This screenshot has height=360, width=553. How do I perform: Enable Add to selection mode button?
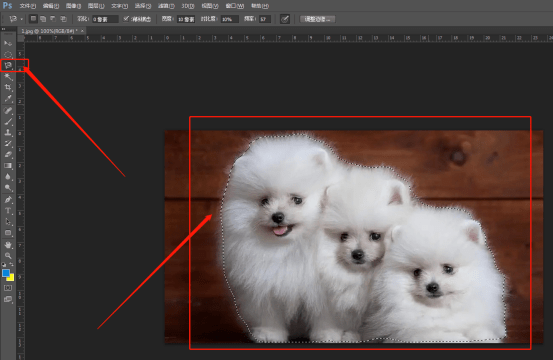pos(43,19)
